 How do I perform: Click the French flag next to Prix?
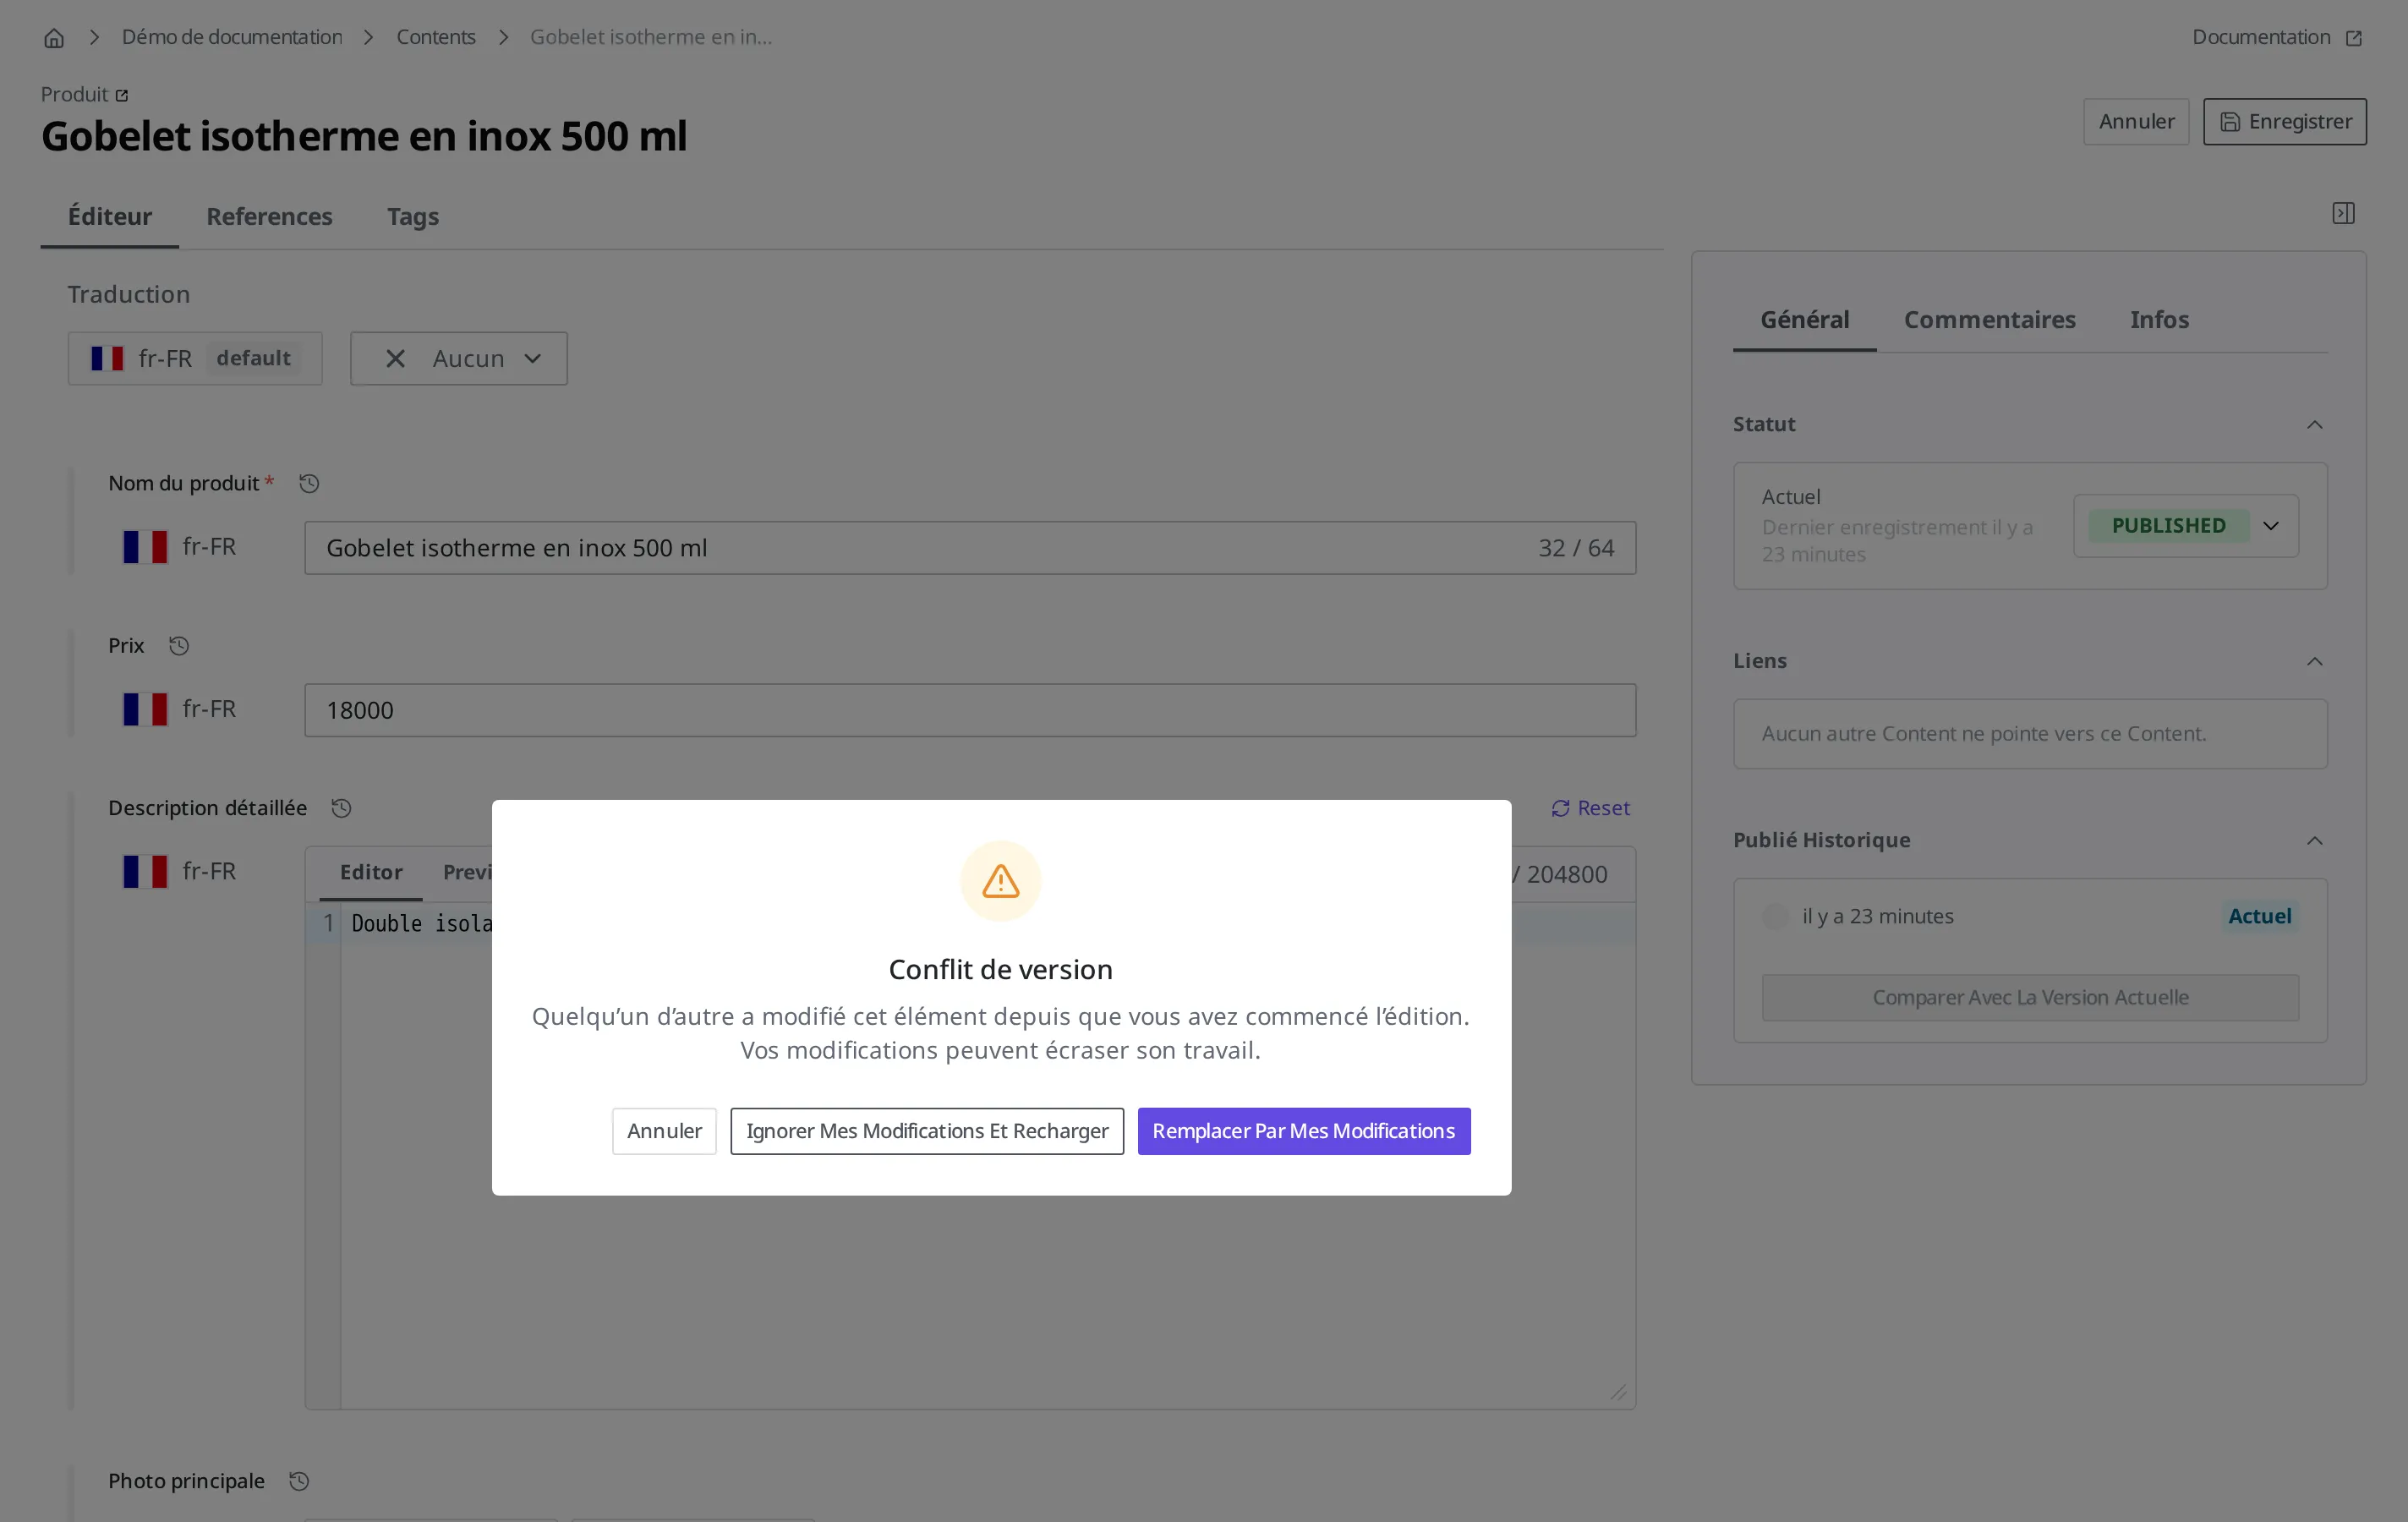[x=145, y=709]
